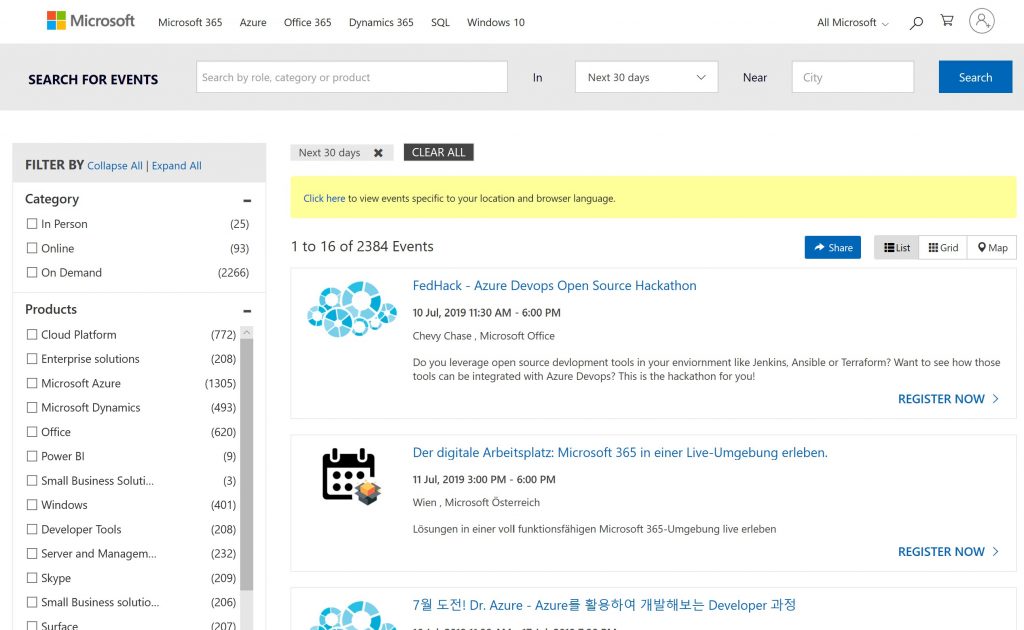Click the account profile avatar icon
Screen dimensions: 1024x630
(x=982, y=21)
